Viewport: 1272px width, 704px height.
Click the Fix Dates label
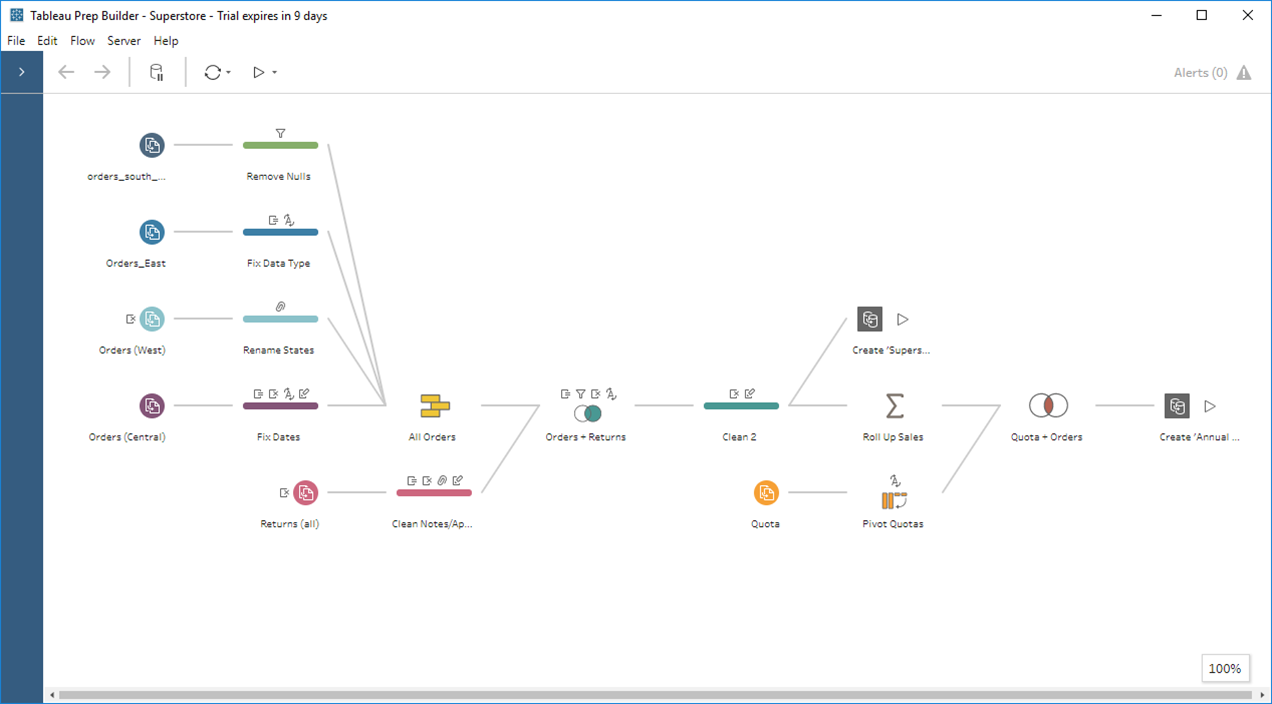pos(279,437)
